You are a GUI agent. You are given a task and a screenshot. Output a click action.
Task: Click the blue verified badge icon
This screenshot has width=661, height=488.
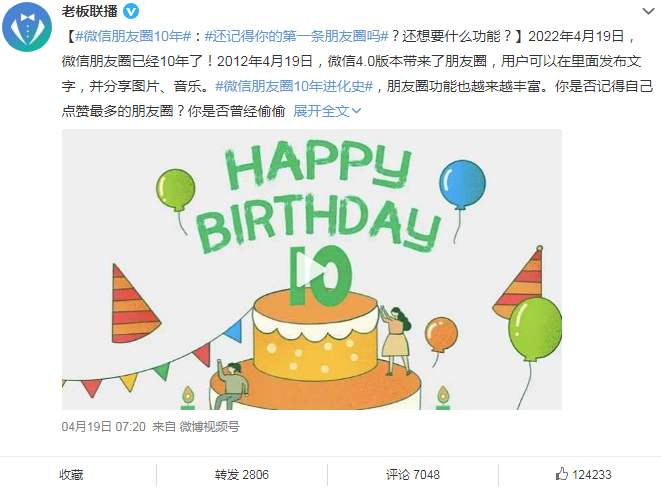tap(131, 11)
